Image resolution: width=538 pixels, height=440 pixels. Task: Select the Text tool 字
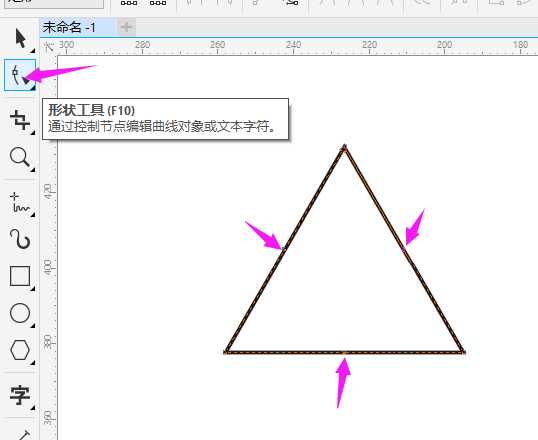(x=20, y=395)
